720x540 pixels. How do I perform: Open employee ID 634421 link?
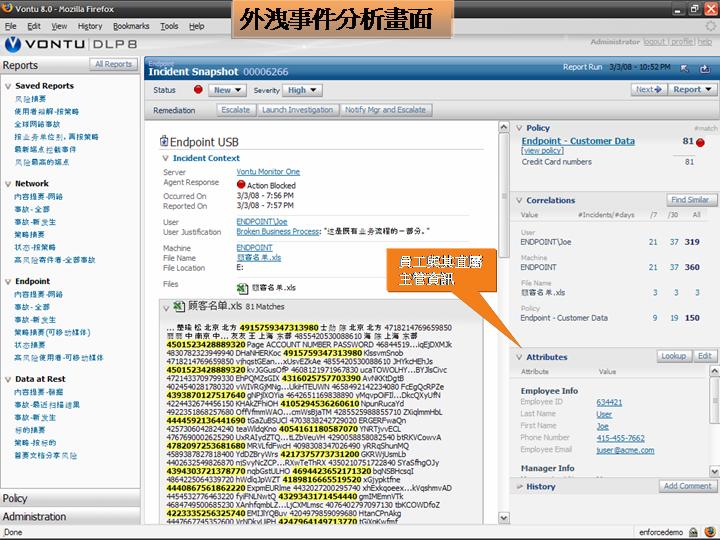pos(609,403)
